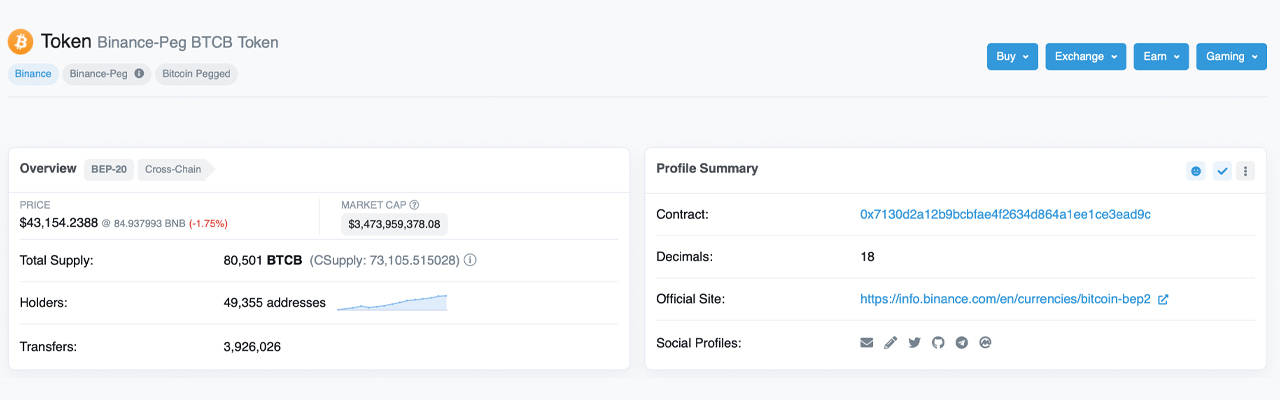The image size is (1280, 400).
Task: Click the CSupply info icon
Action: [x=470, y=260]
